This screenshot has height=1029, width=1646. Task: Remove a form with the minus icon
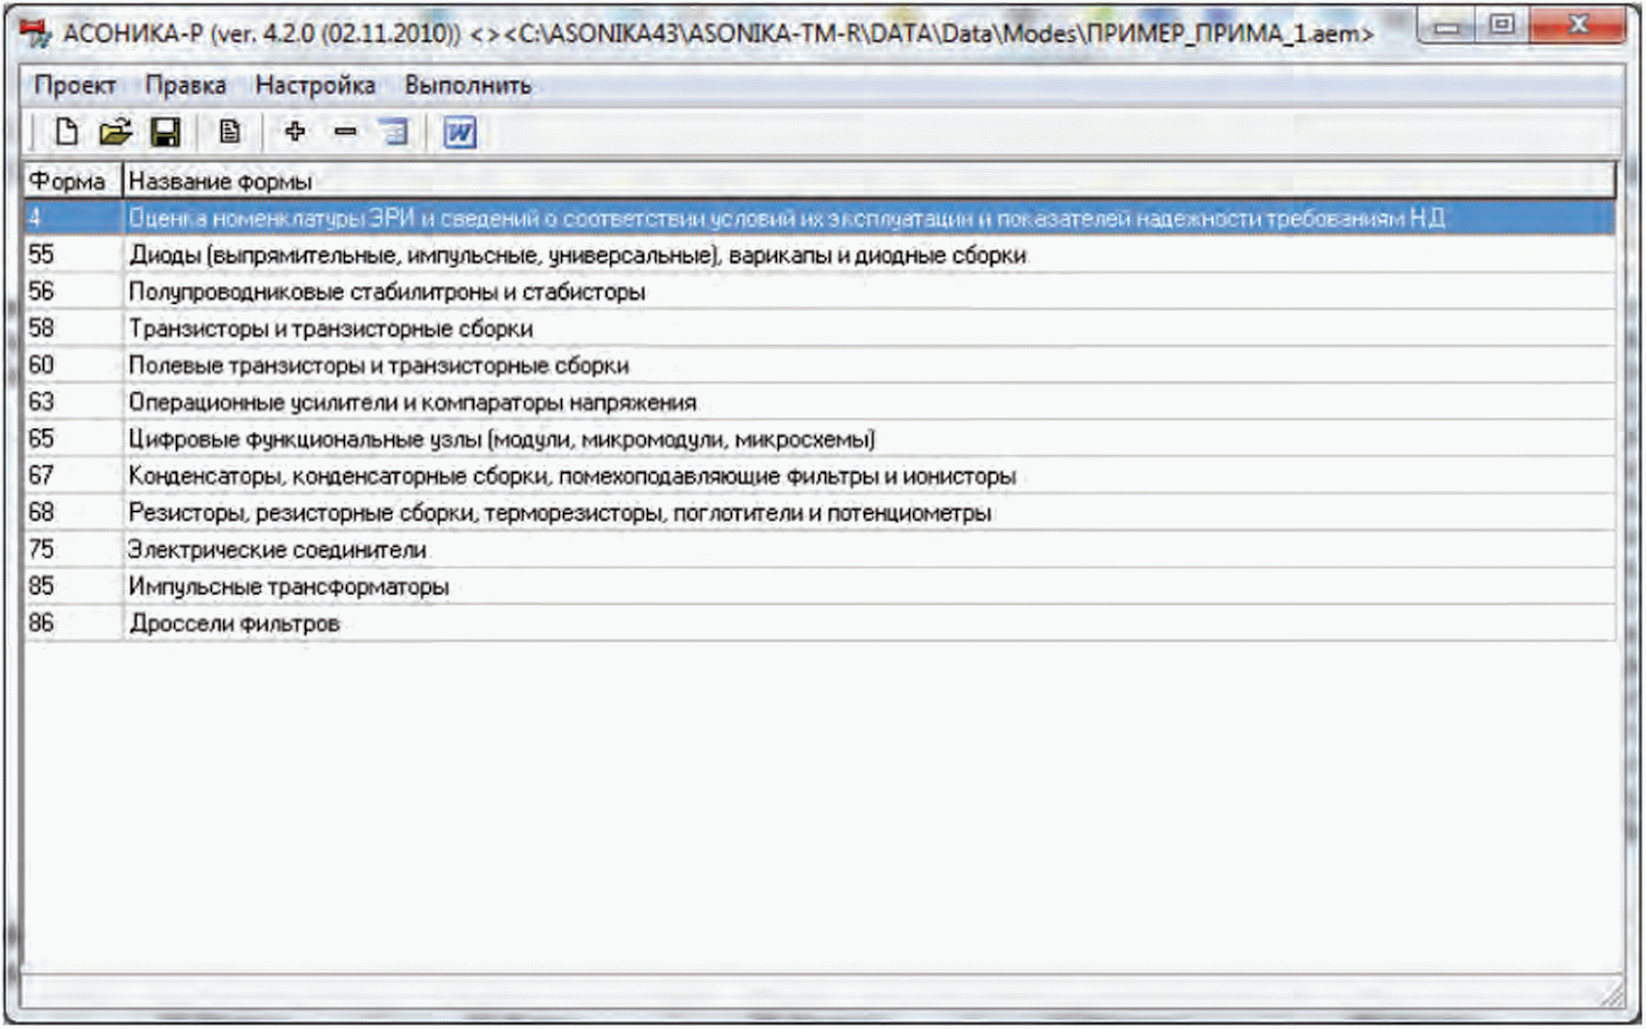click(x=345, y=131)
